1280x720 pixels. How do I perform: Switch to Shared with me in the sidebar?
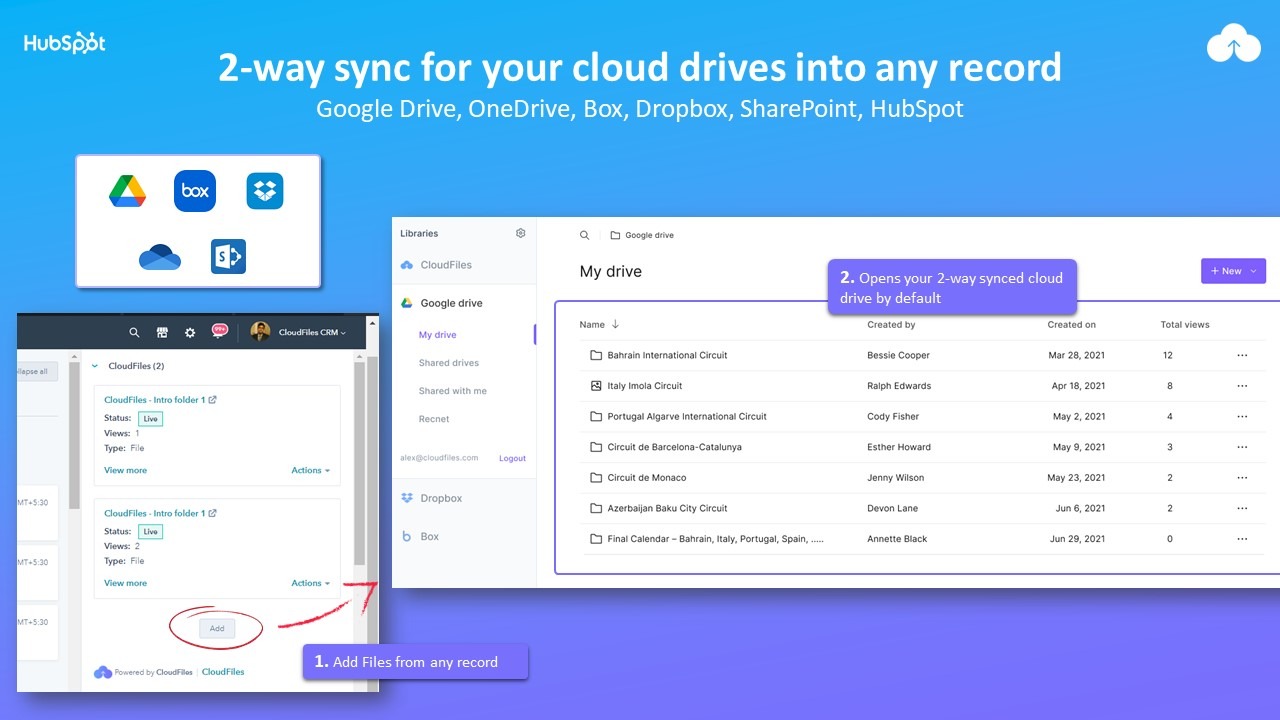[454, 390]
